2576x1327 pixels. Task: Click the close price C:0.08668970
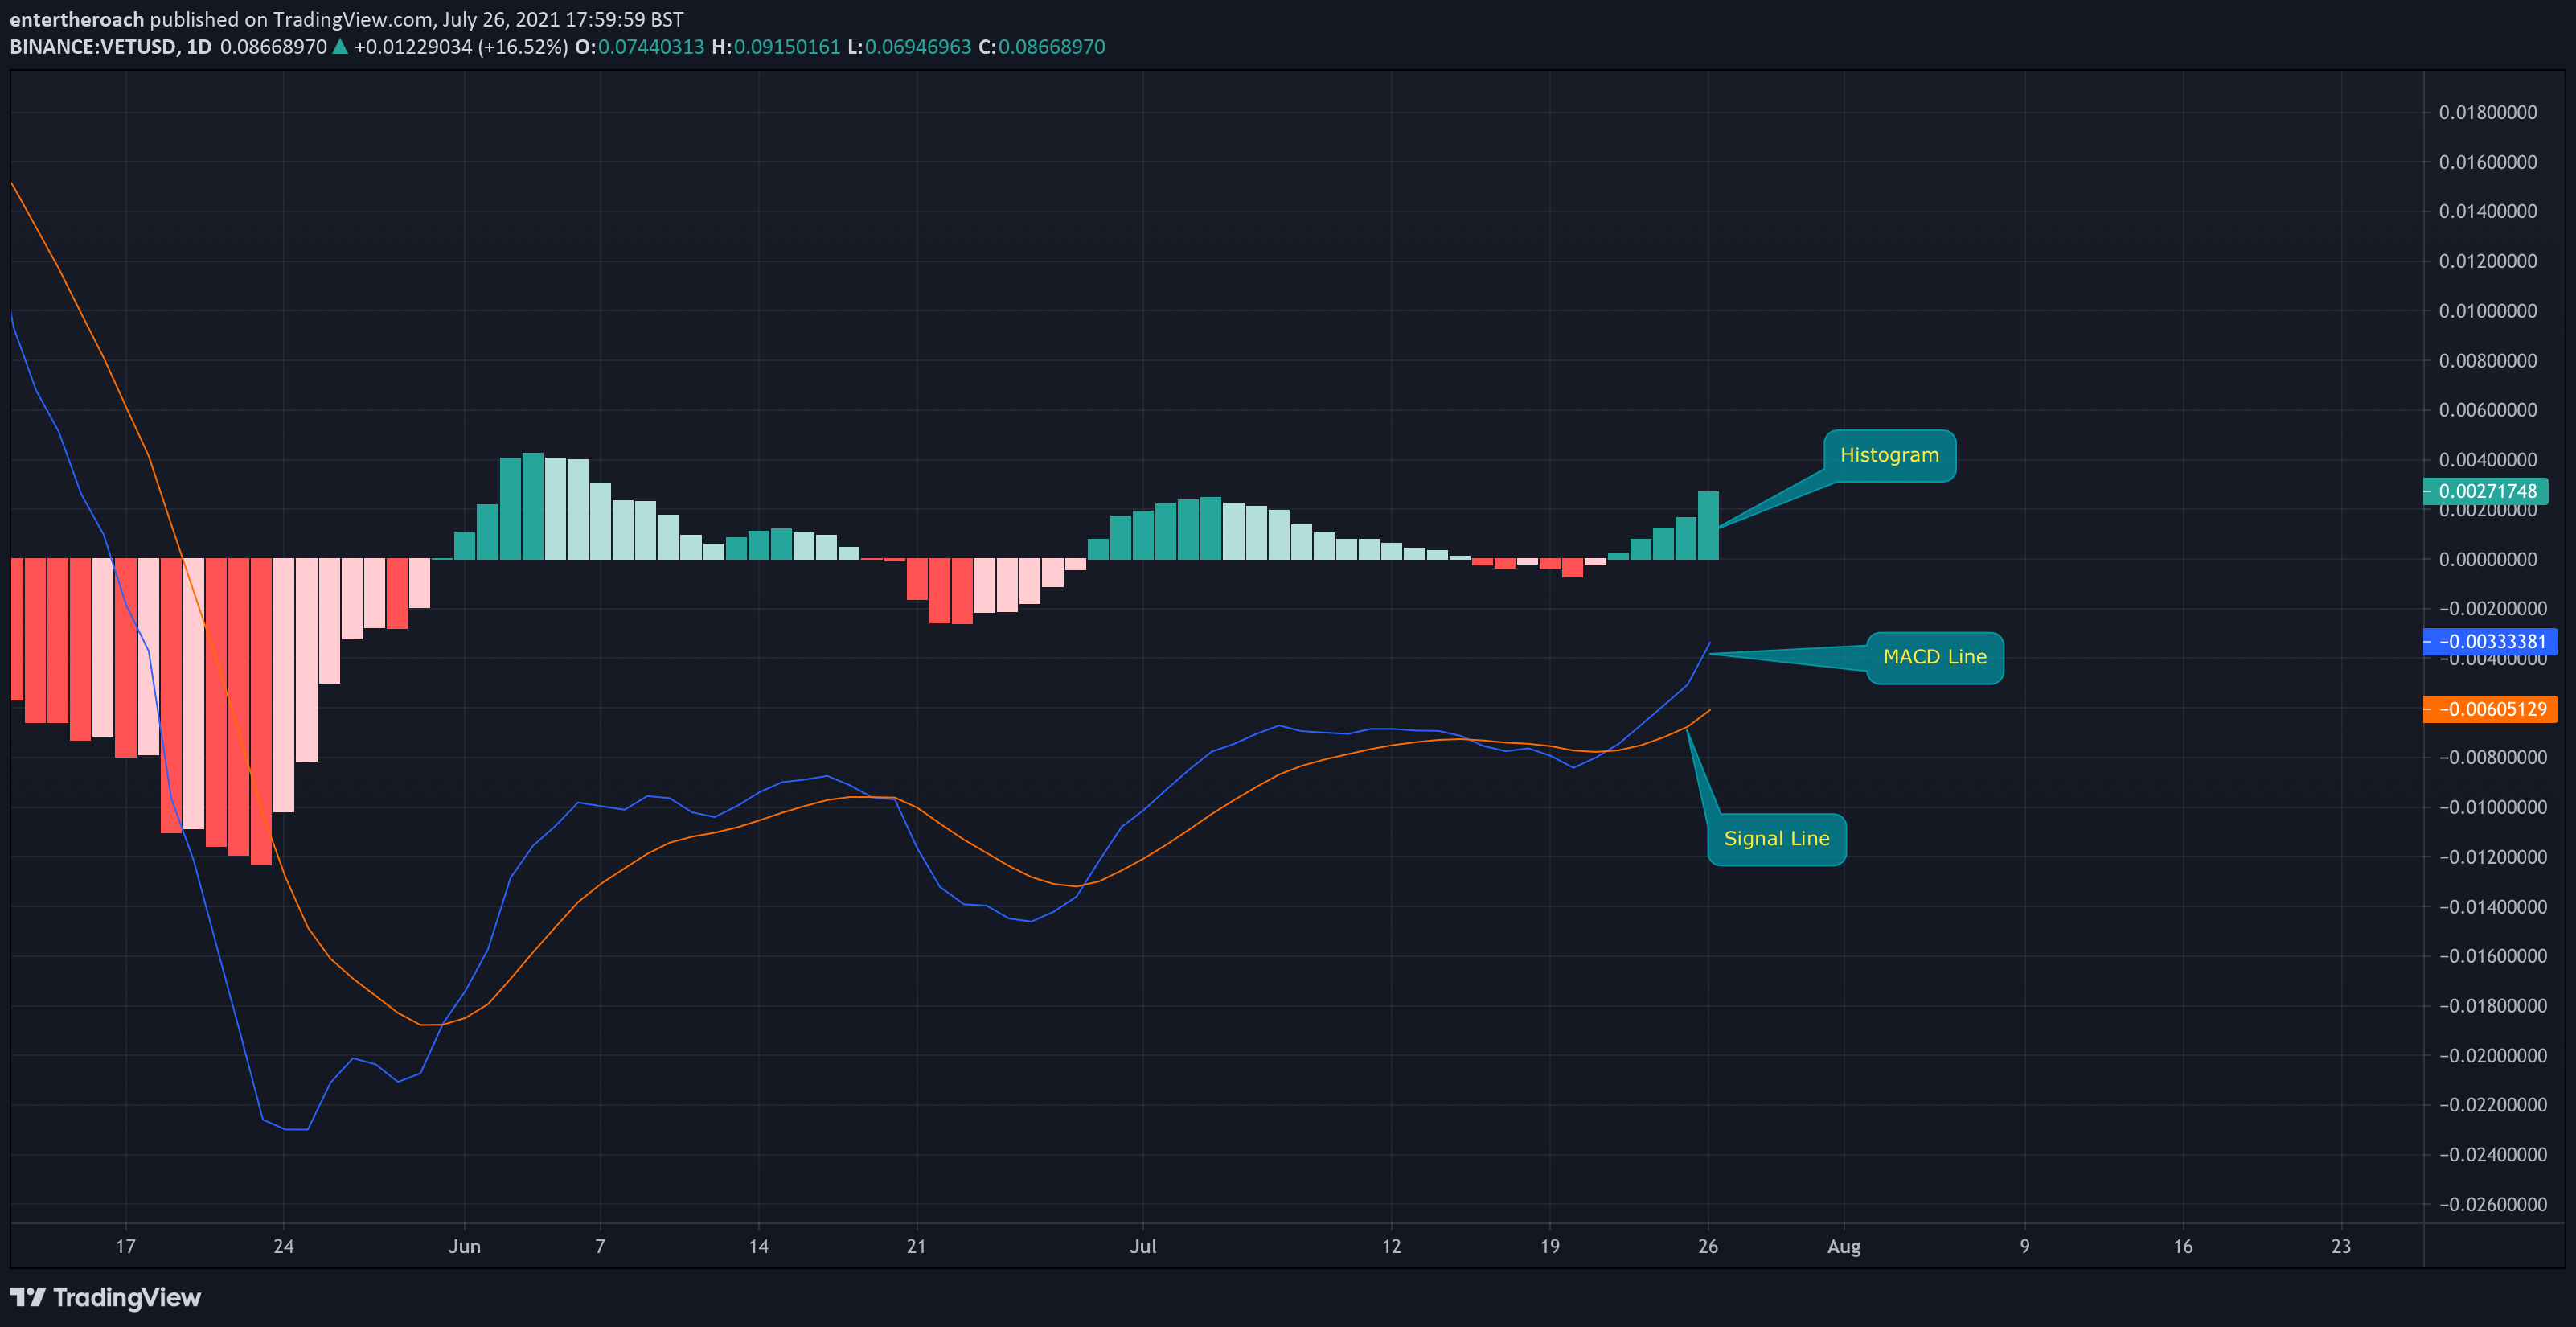1042,47
